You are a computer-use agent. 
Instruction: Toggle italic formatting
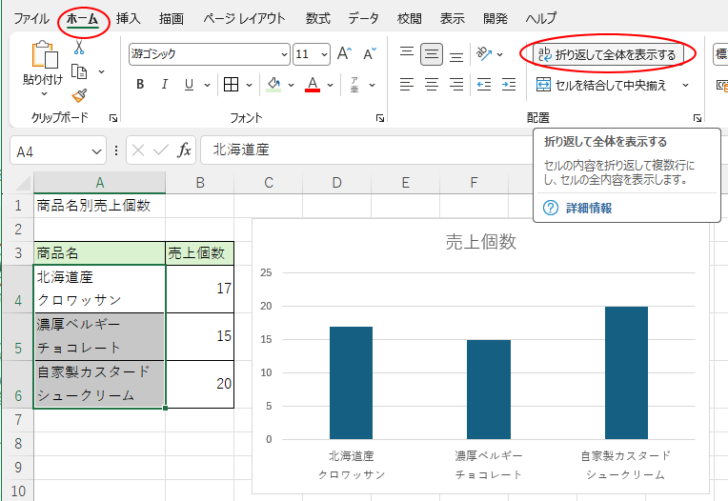[x=164, y=85]
